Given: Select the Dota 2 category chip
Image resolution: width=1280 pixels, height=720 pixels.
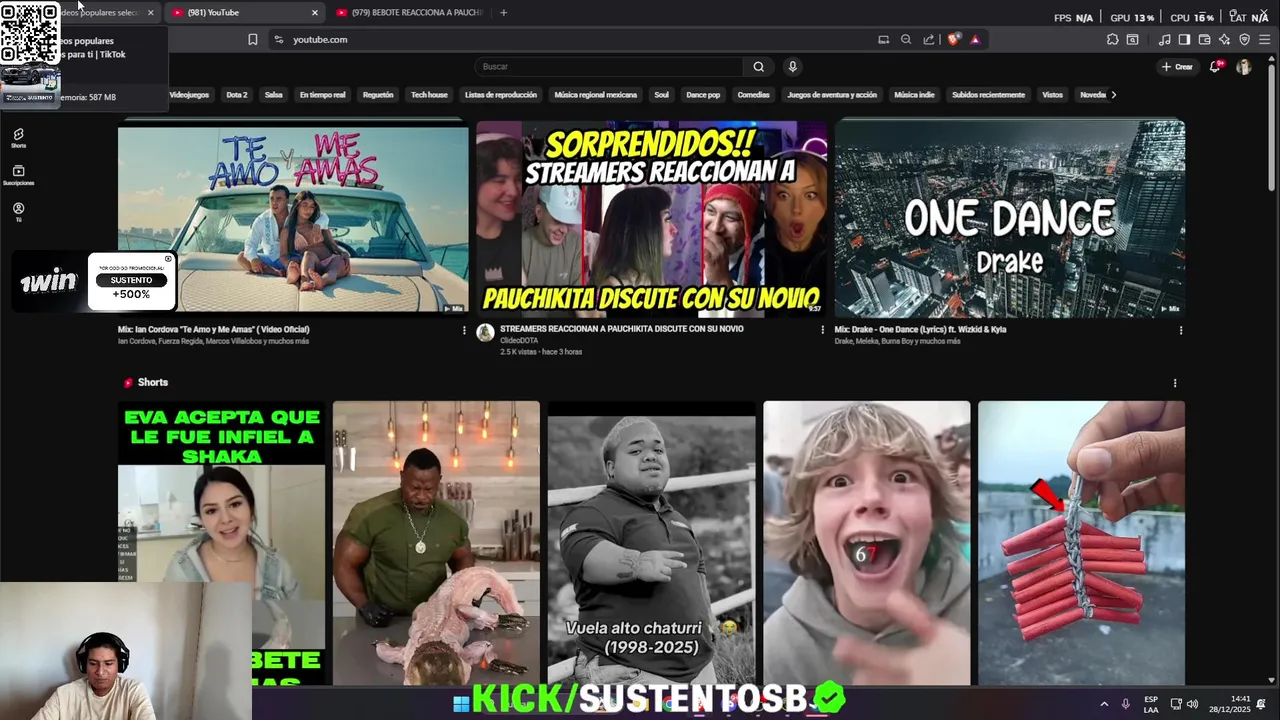Looking at the screenshot, I should 237,95.
